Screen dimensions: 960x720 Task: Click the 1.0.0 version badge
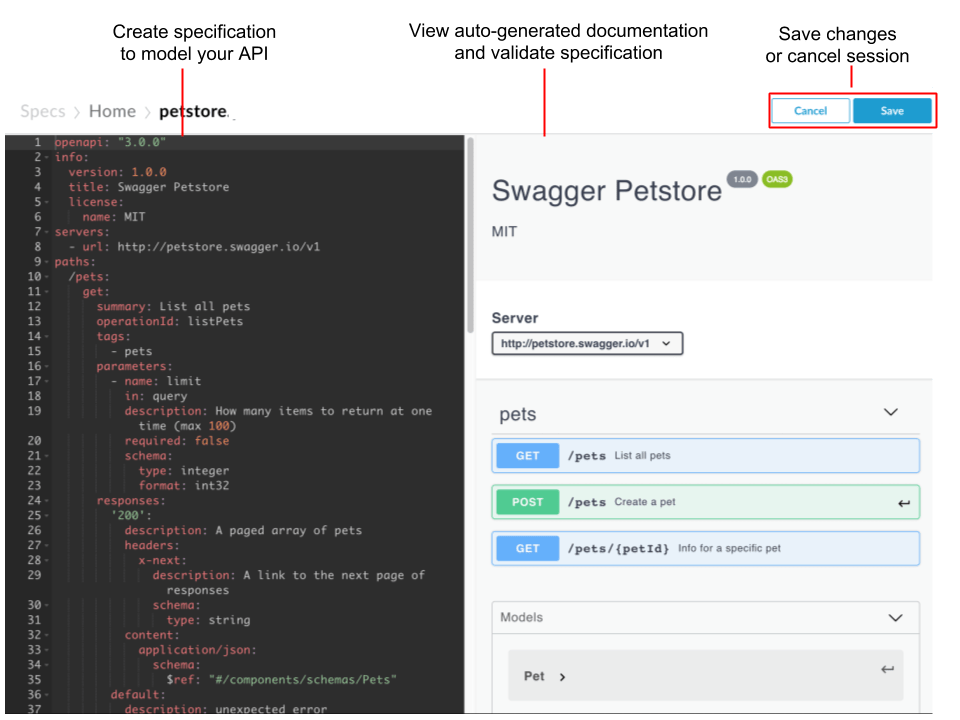point(742,179)
